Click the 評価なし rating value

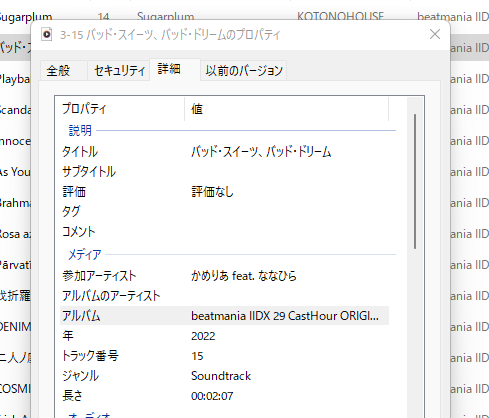[212, 192]
